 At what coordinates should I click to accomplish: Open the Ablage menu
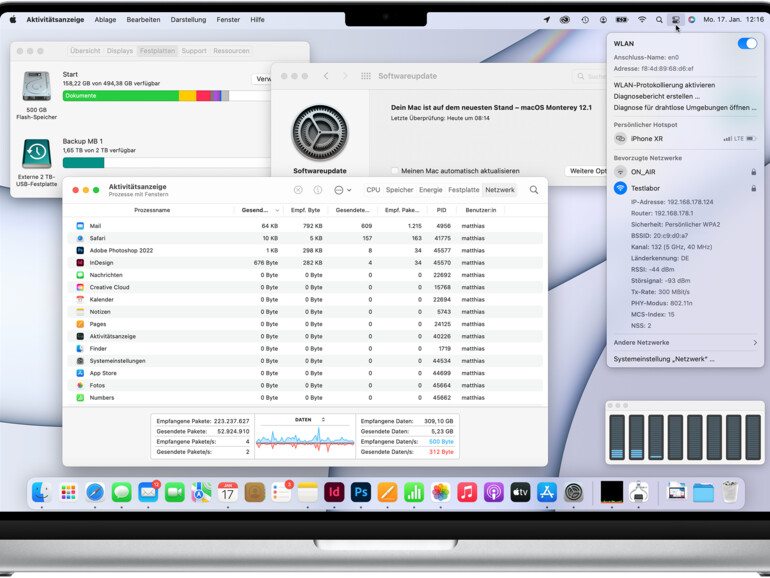click(105, 20)
